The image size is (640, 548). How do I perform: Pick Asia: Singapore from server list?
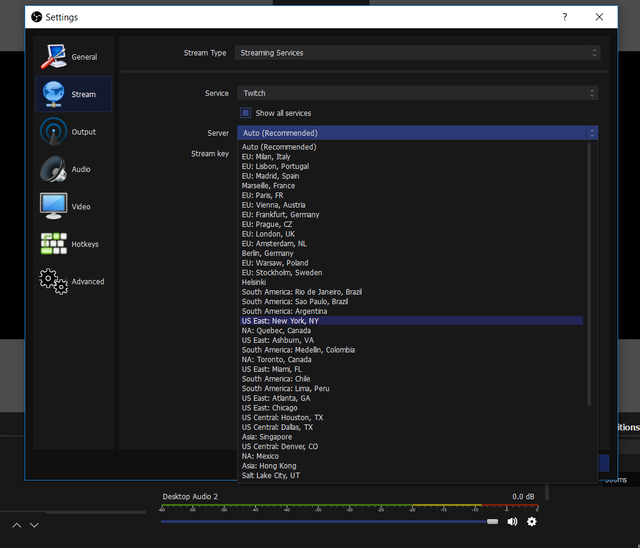pyautogui.click(x=271, y=437)
